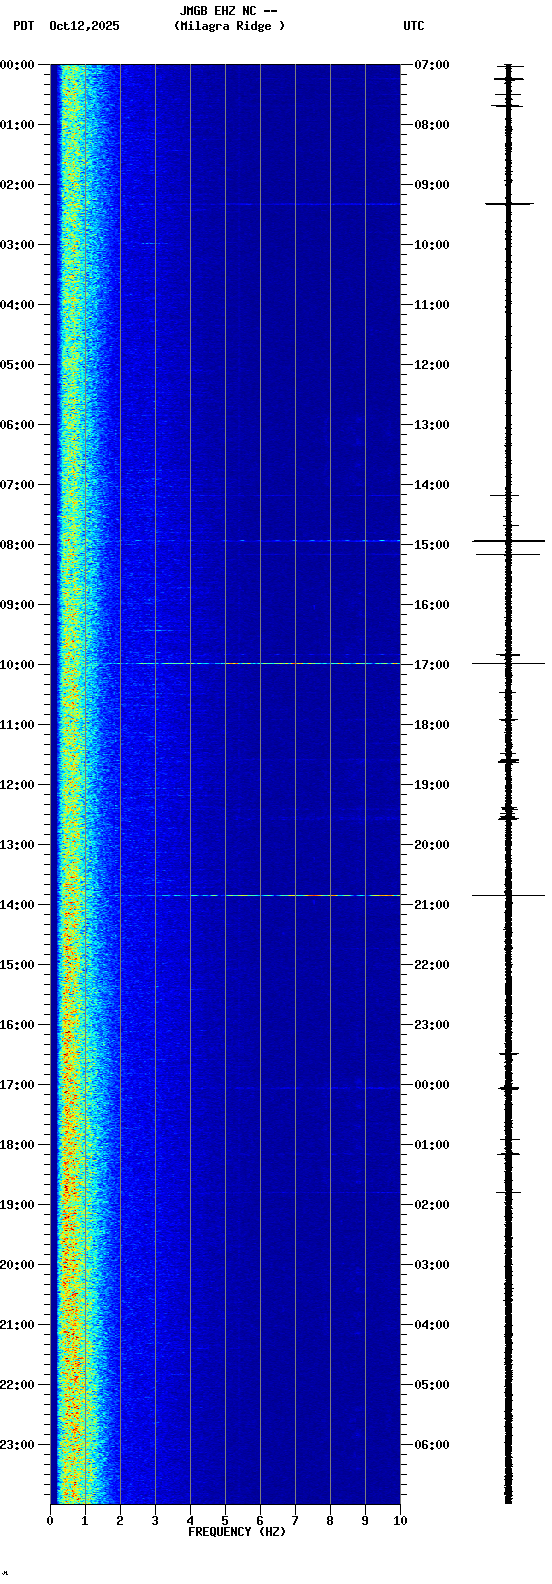Click the seismogram spike near 21:00 UTC

509,895
